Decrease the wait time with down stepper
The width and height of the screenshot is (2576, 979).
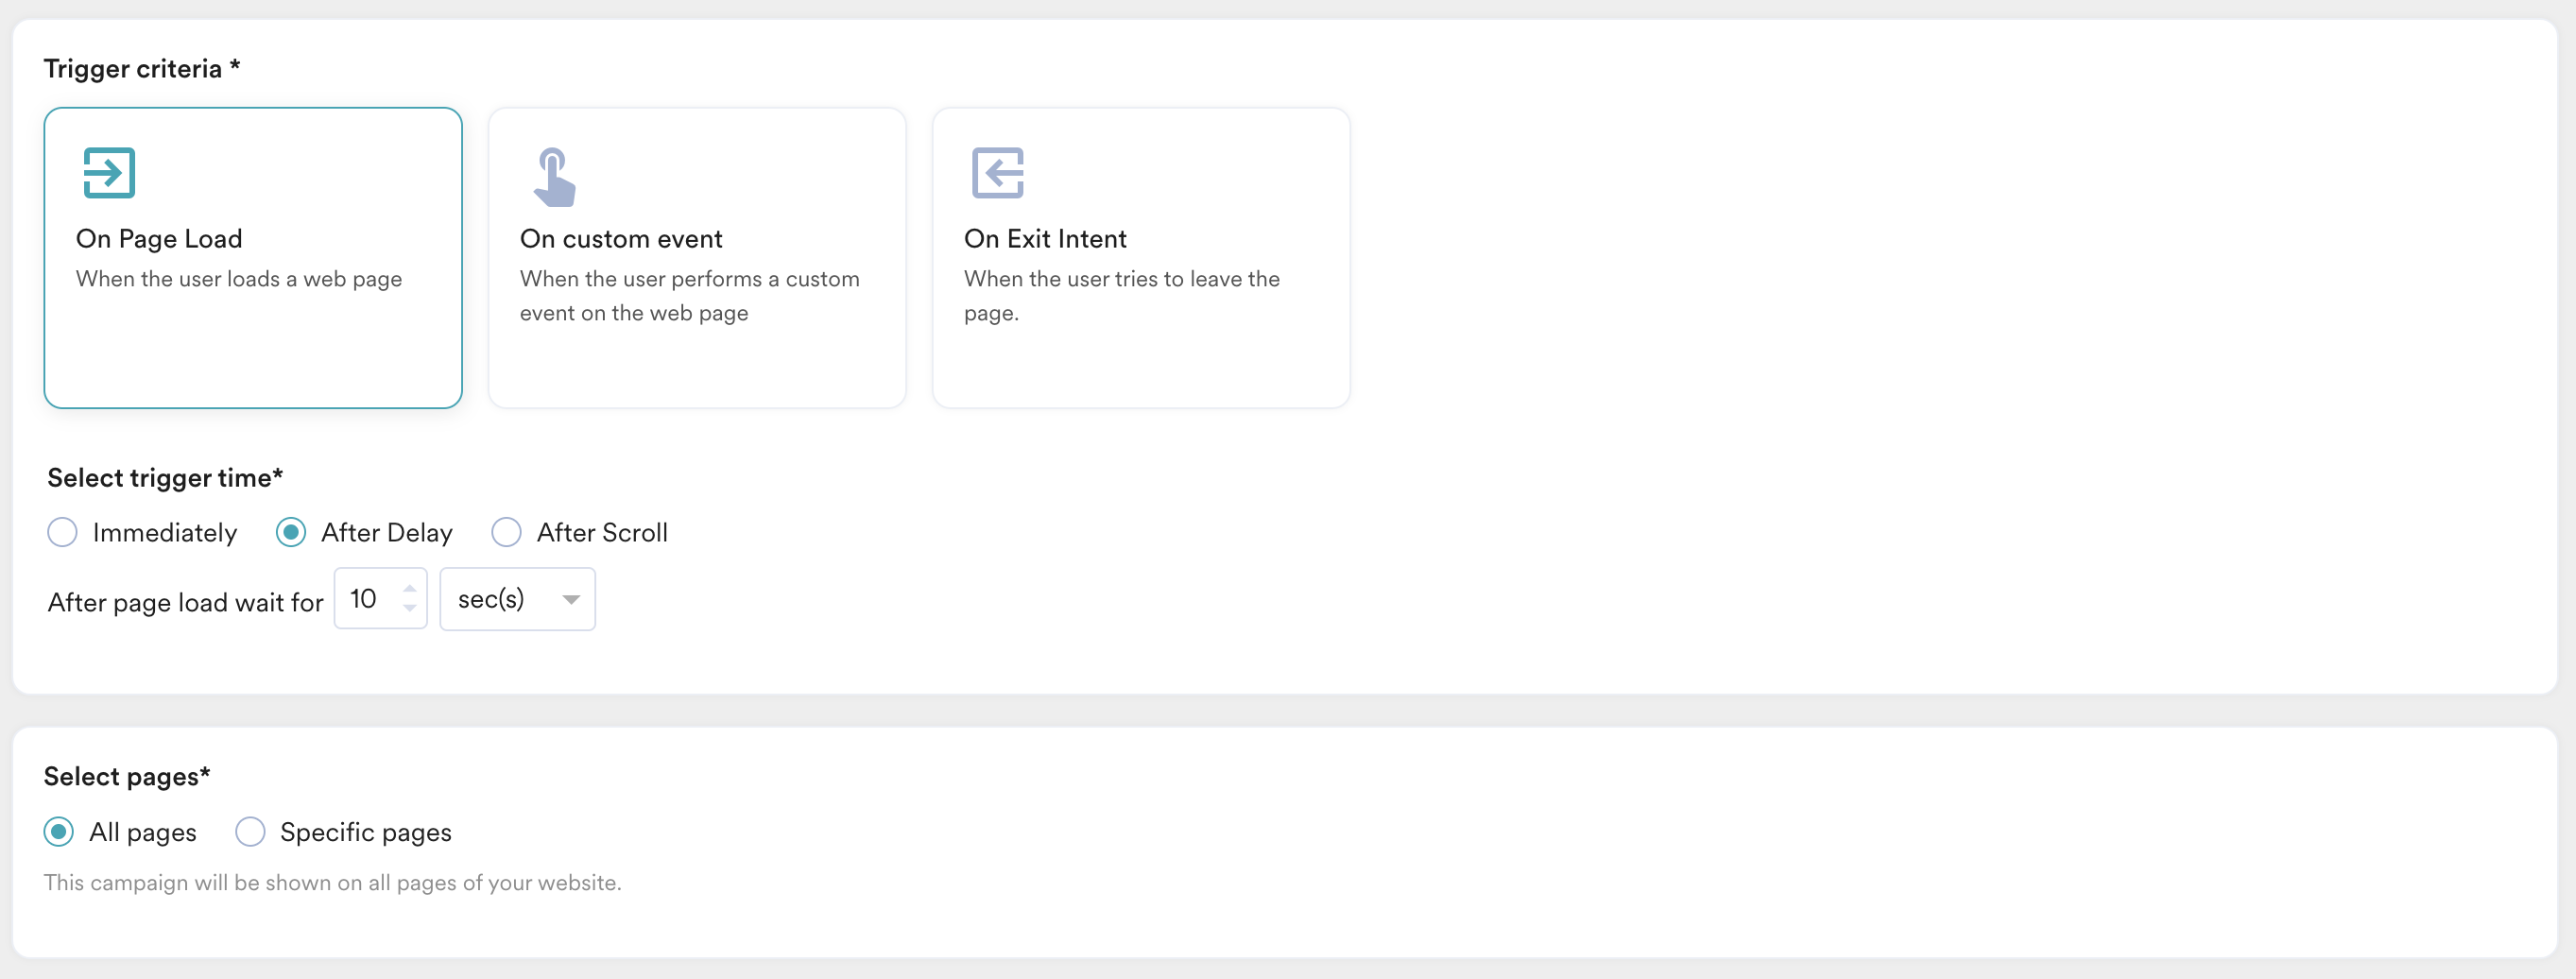click(x=409, y=608)
